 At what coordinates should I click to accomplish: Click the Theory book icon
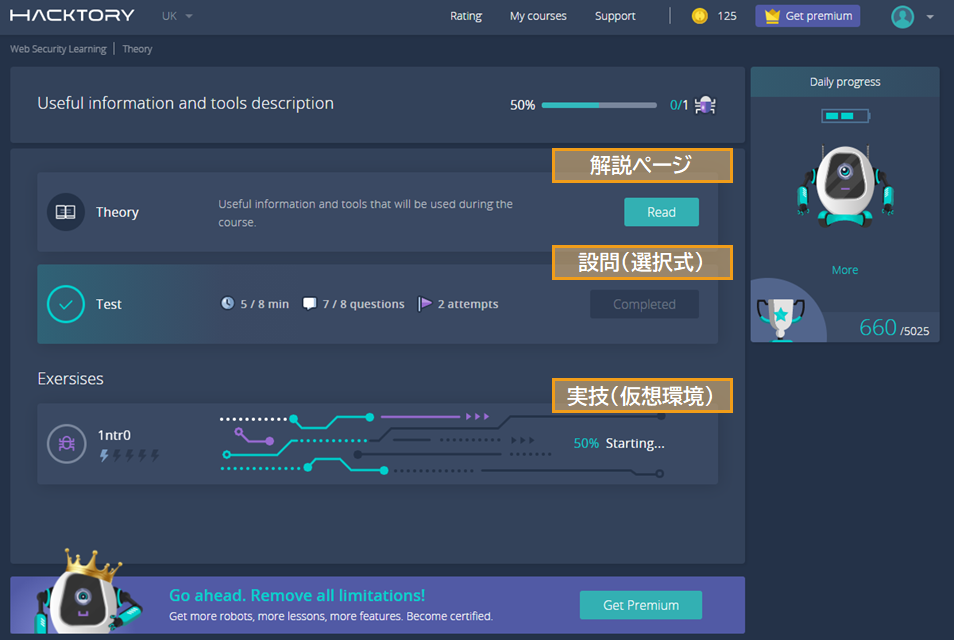tap(64, 211)
